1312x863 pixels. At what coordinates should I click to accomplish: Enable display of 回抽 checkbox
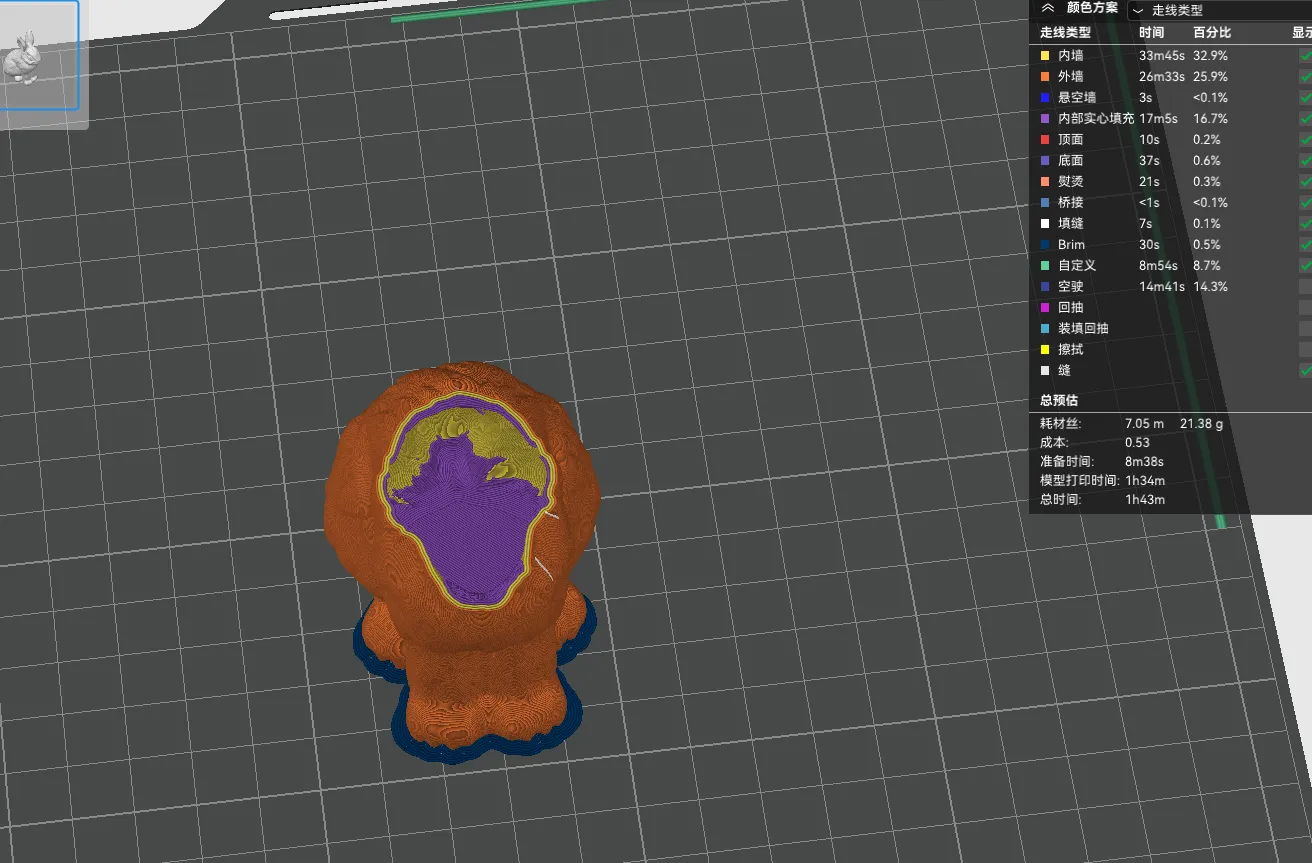pos(1306,308)
